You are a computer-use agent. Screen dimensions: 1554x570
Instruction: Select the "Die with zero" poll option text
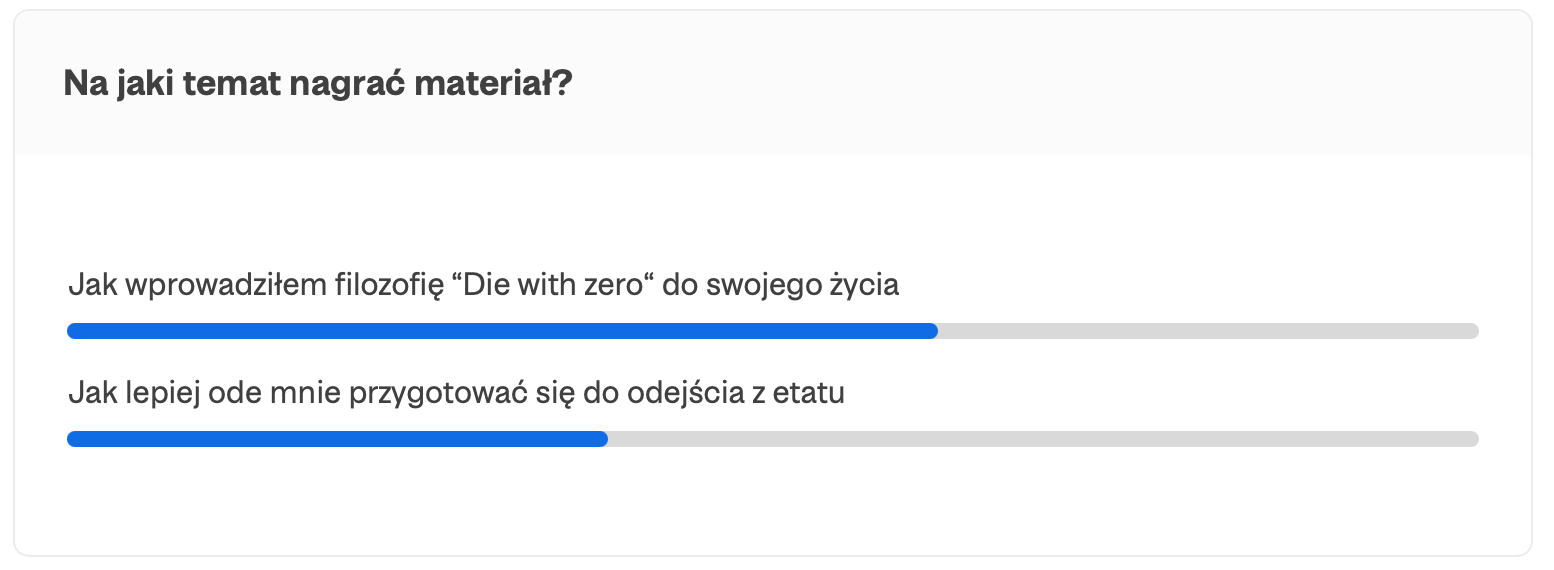[x=484, y=285]
